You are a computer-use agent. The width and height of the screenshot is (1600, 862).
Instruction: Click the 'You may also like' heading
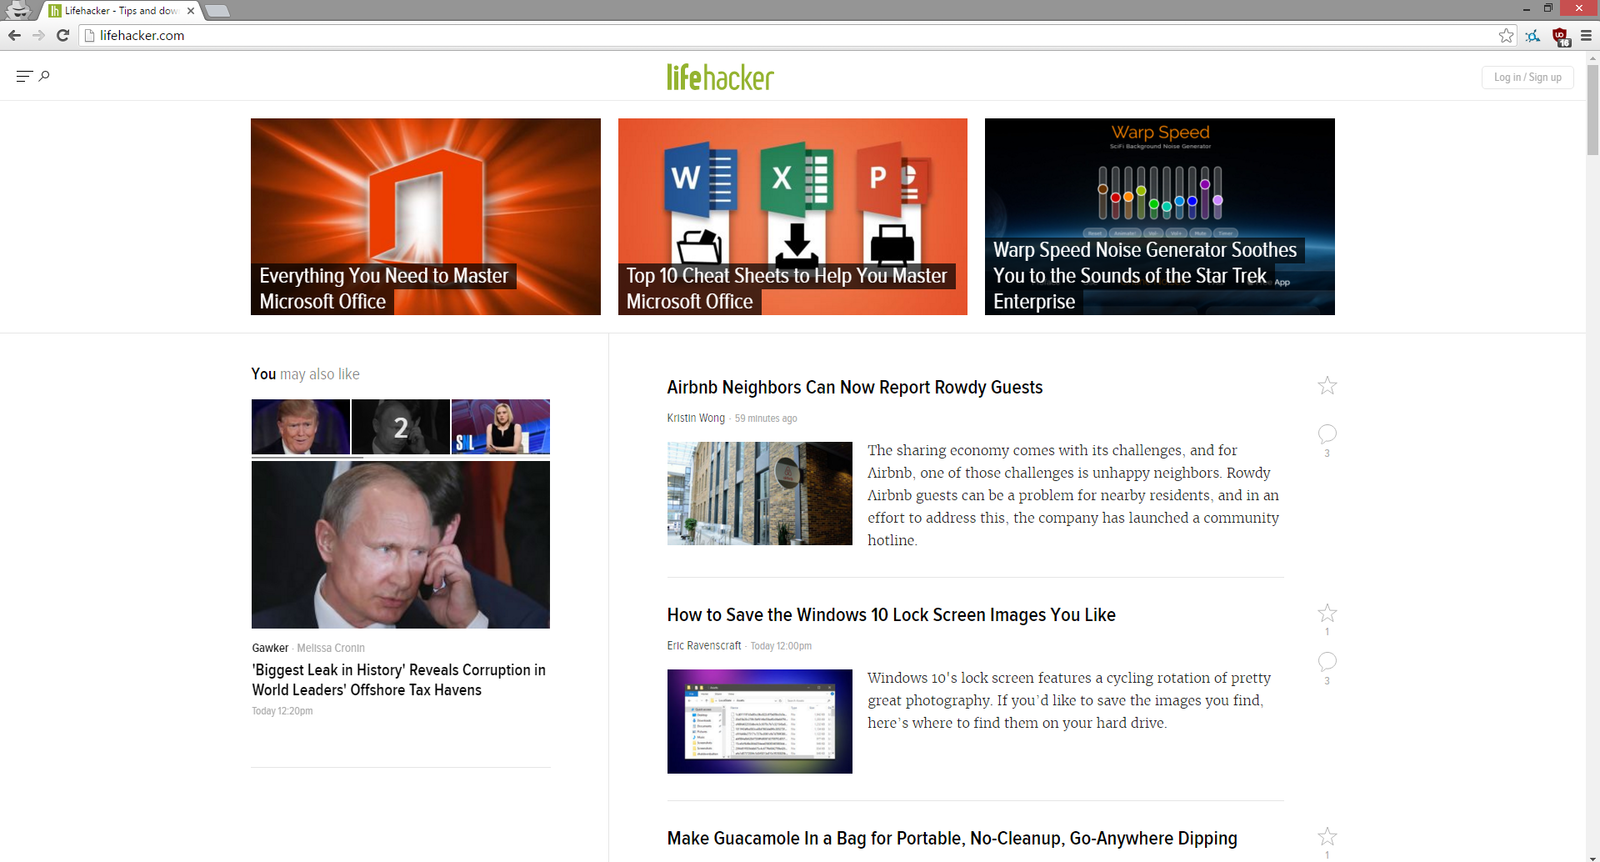click(x=305, y=374)
